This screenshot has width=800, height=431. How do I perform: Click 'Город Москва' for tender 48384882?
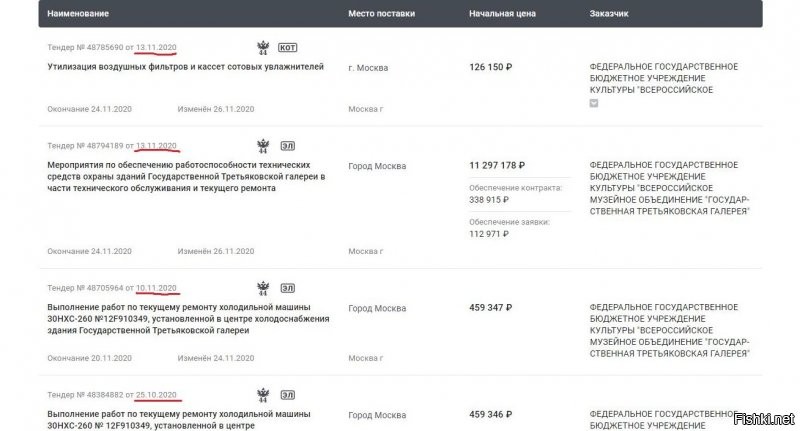point(377,415)
